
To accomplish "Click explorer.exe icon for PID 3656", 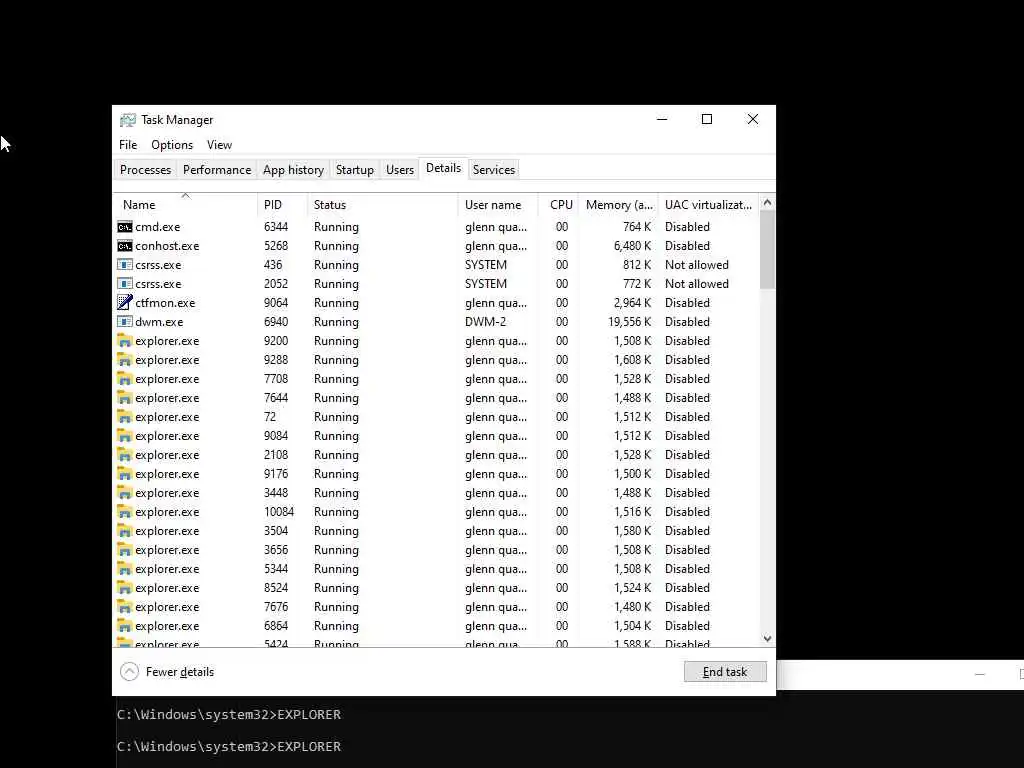I will [x=124, y=549].
